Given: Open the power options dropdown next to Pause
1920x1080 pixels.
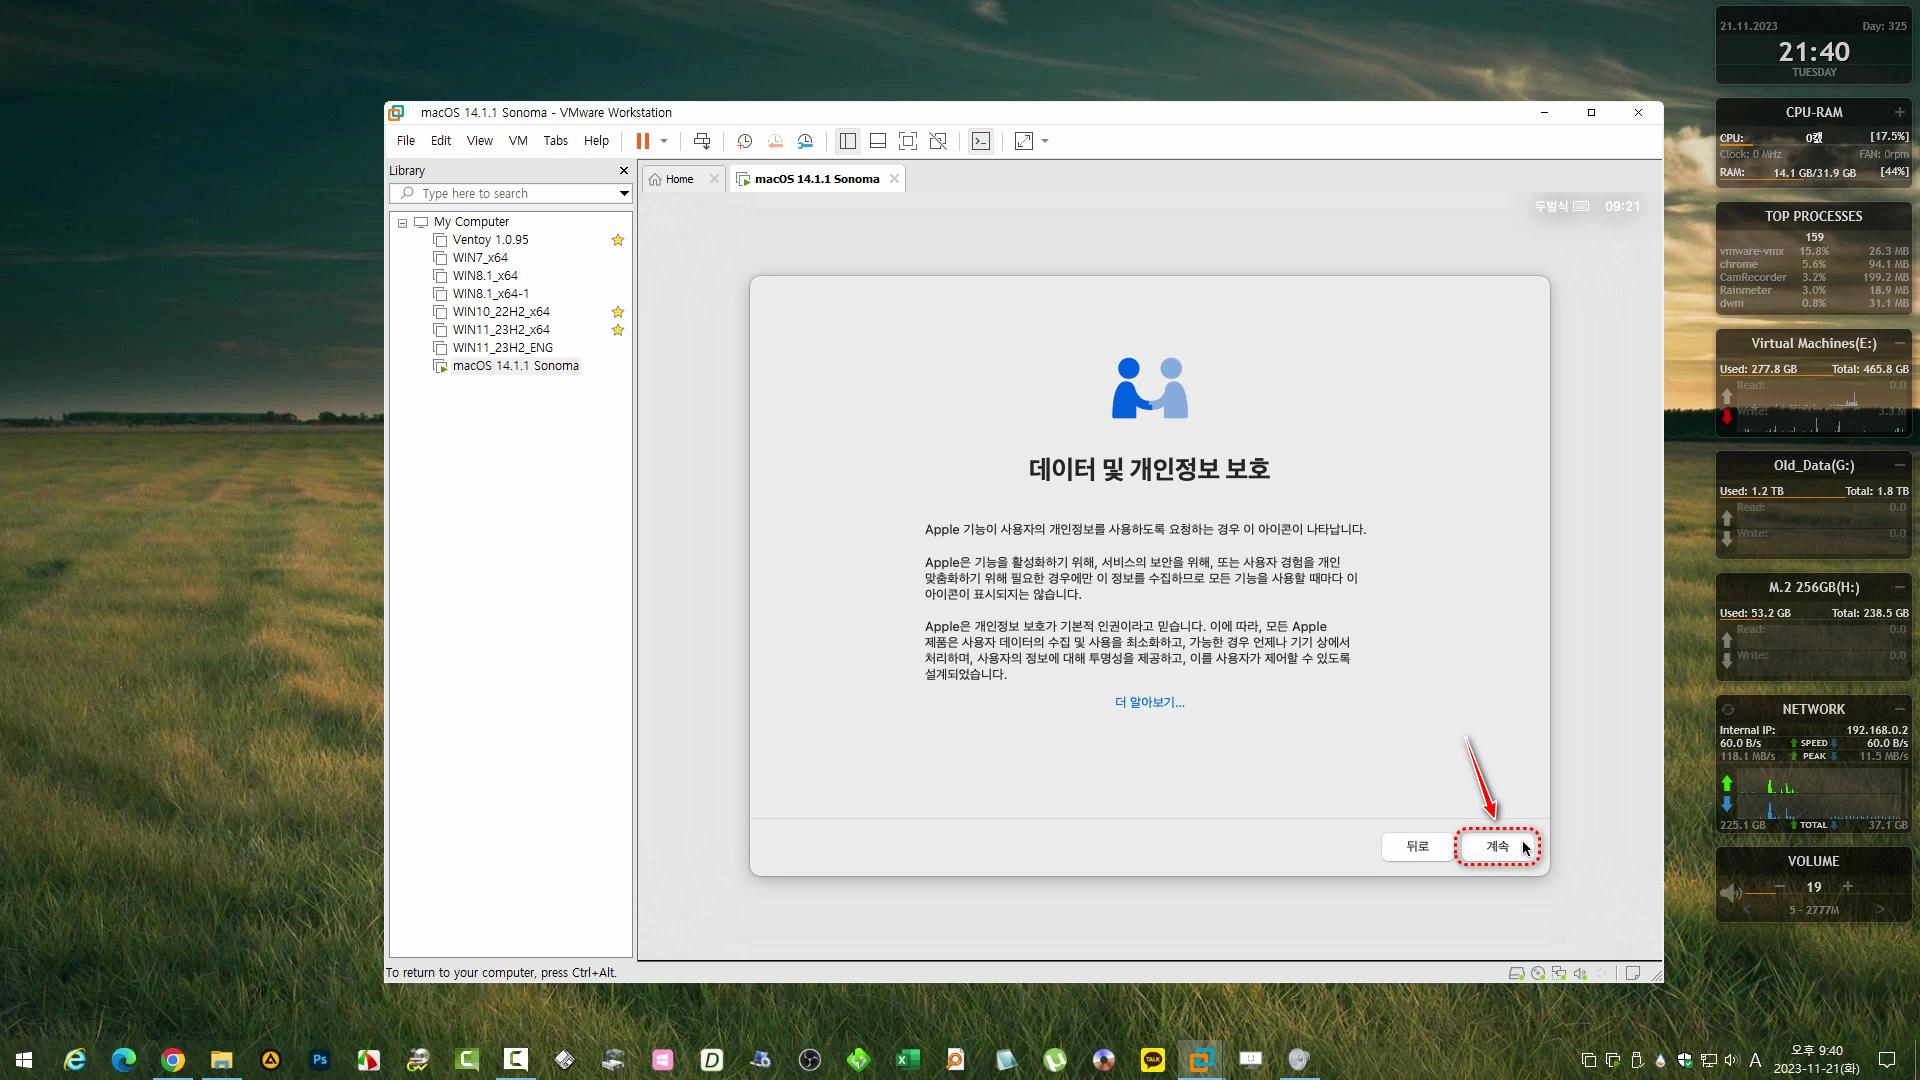Looking at the screenshot, I should [664, 141].
